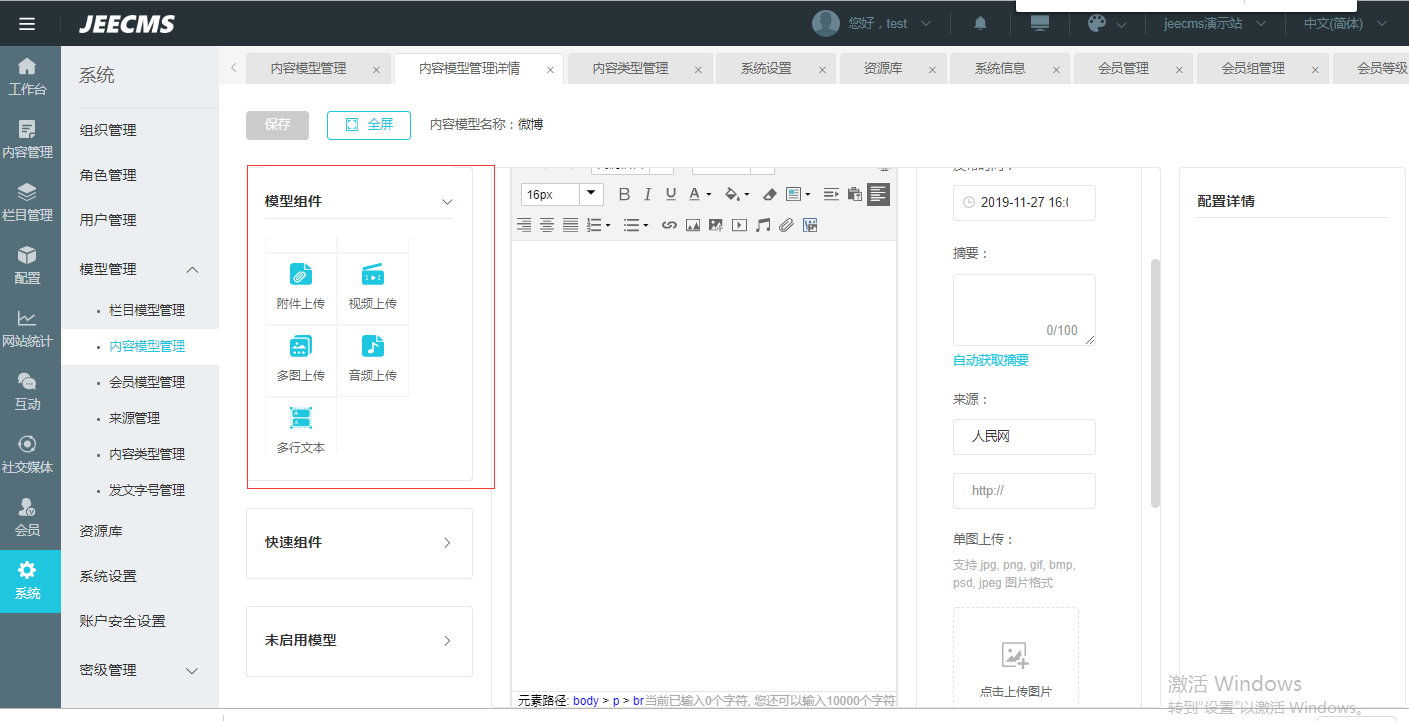This screenshot has width=1409, height=721.
Task: Switch to the 内容类型管理 tab
Action: [630, 69]
